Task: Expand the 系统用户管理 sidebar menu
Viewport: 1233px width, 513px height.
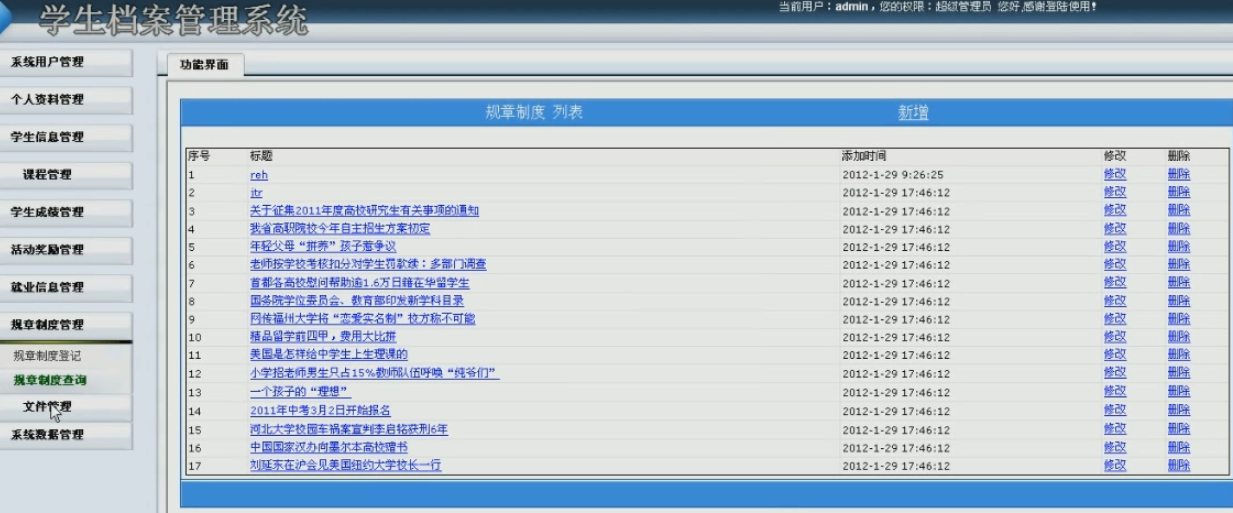Action: coord(66,62)
